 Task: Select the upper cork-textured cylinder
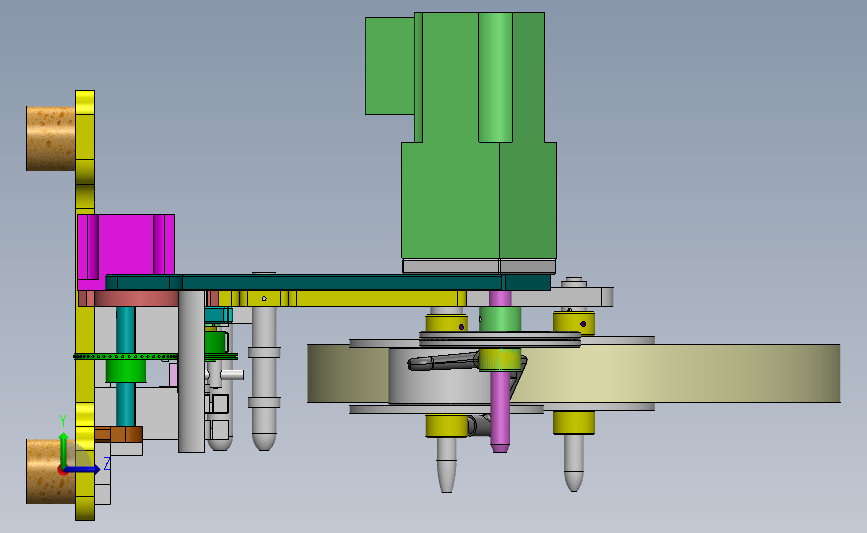click(50, 138)
